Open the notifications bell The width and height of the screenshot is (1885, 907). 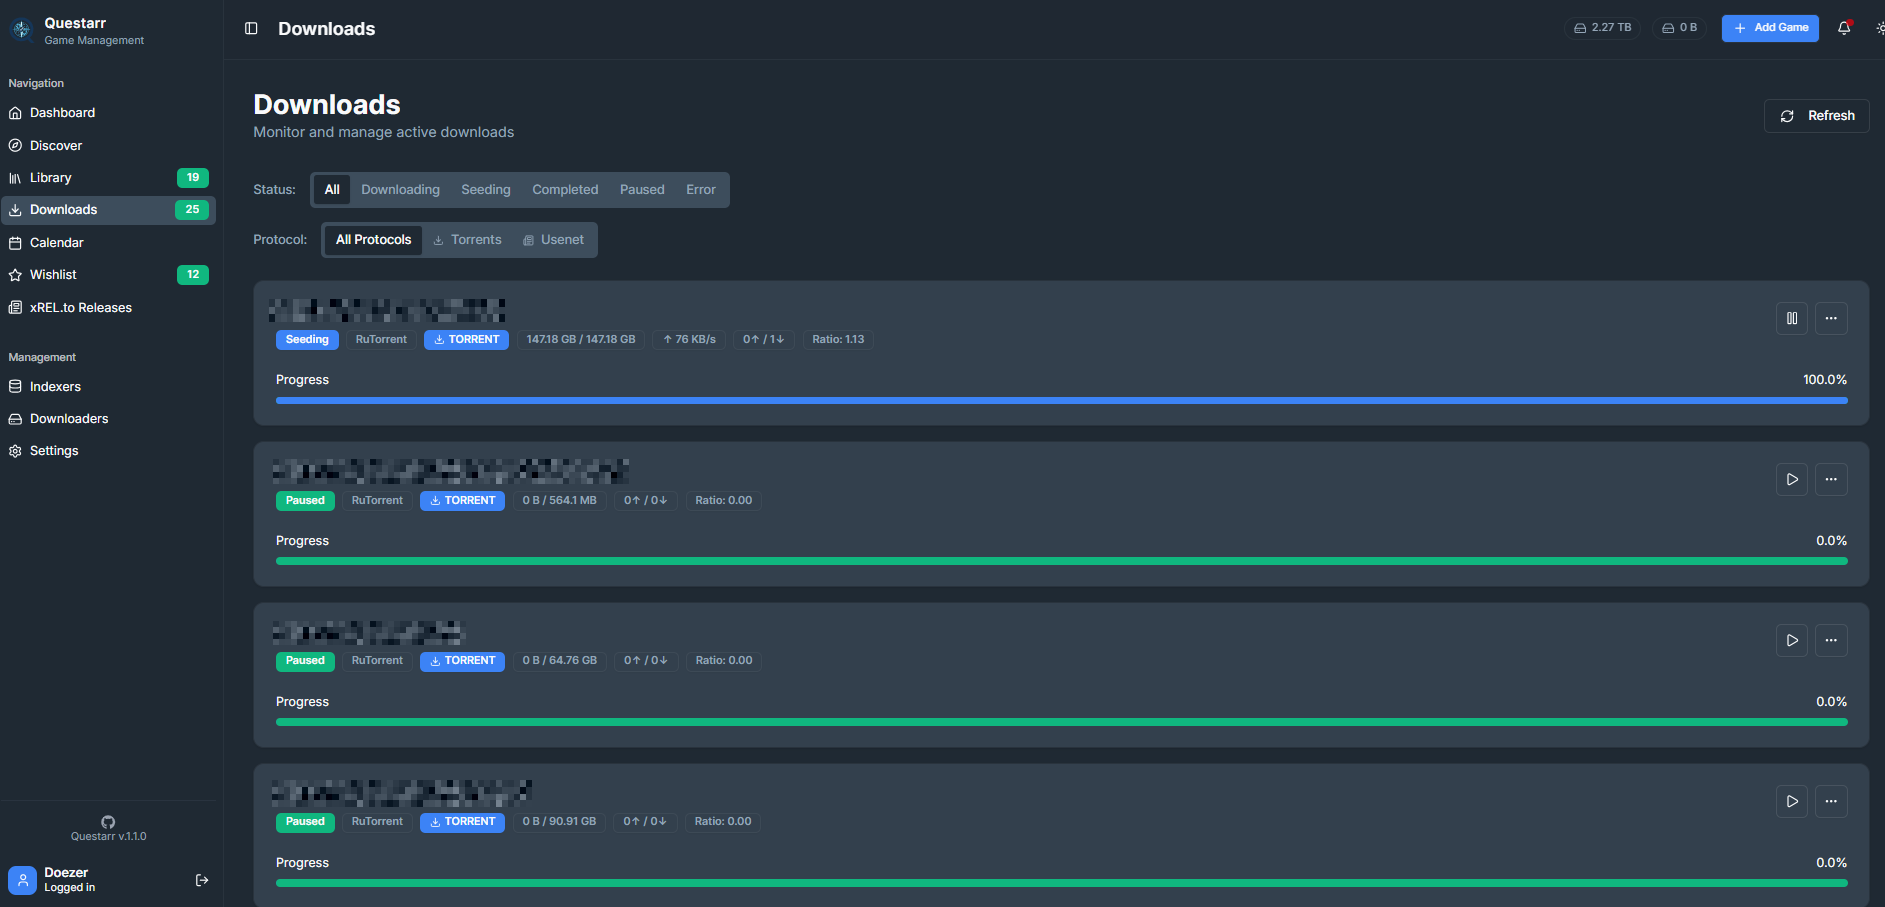1843,28
